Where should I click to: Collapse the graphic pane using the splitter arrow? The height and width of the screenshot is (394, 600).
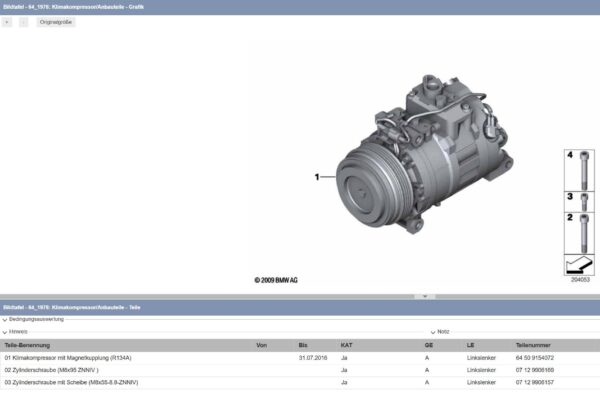click(x=425, y=296)
